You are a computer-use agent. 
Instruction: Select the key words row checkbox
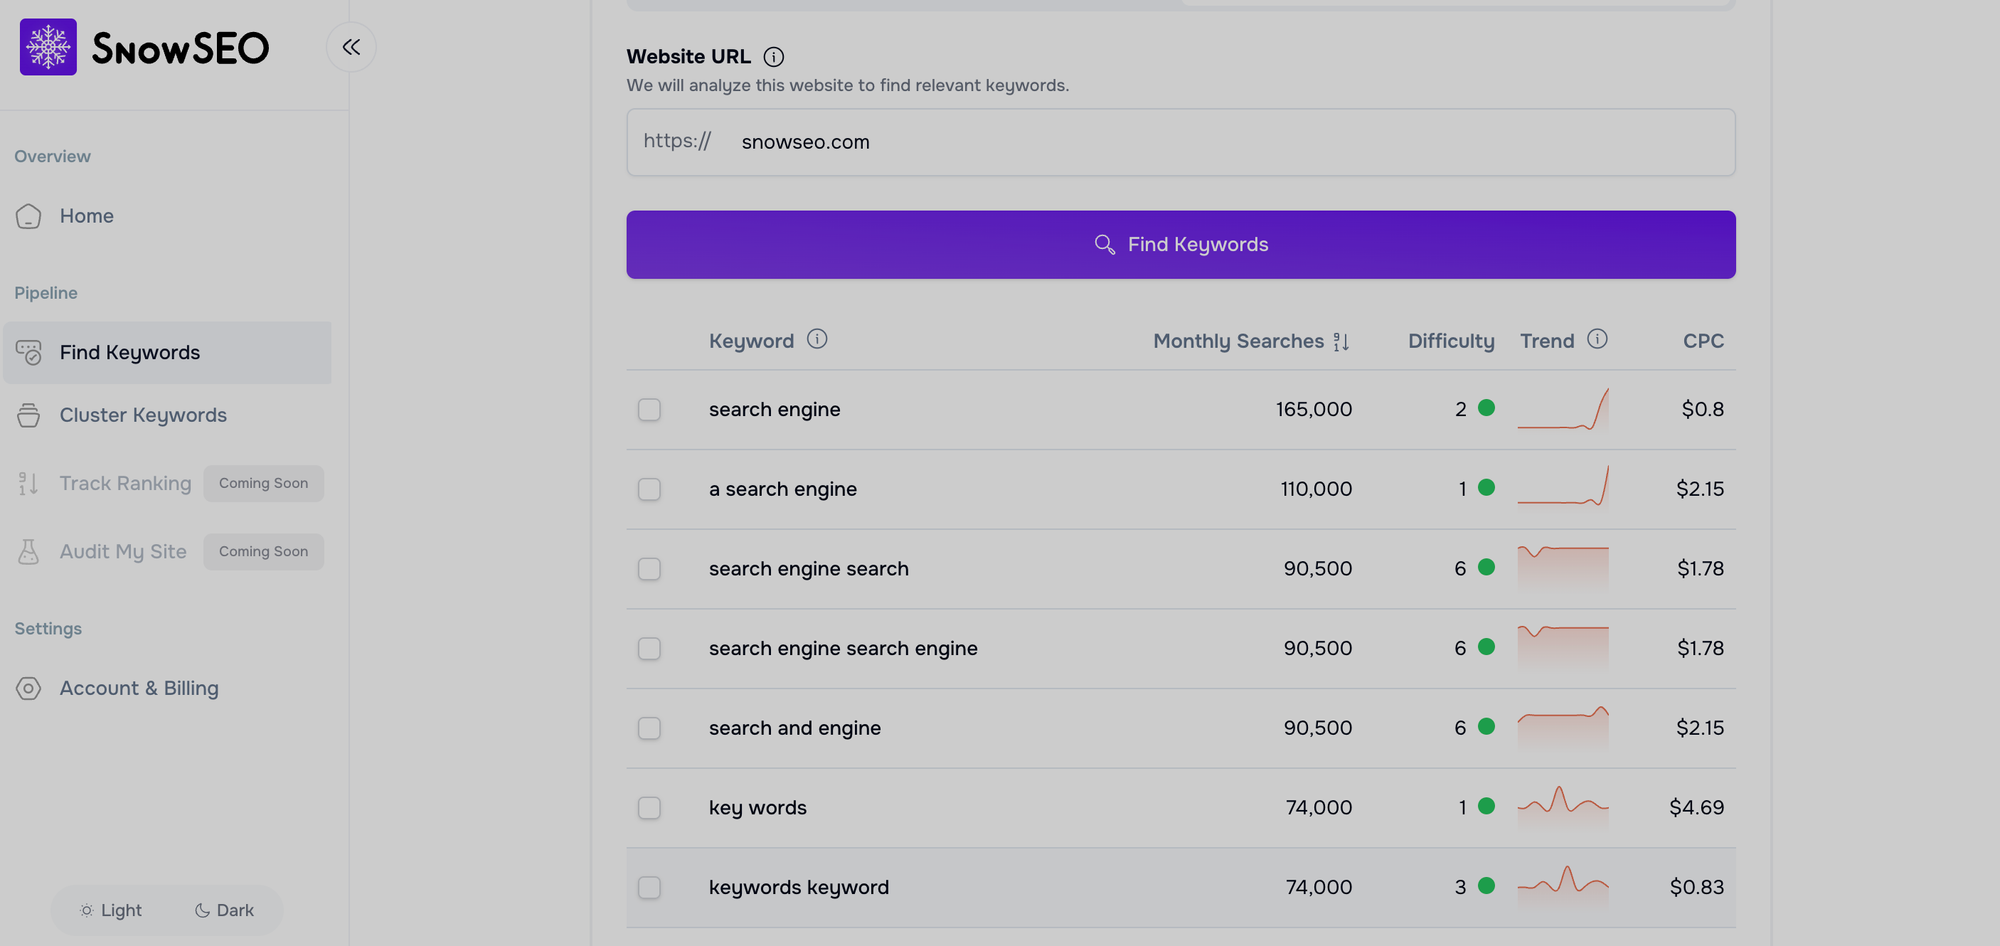click(649, 807)
